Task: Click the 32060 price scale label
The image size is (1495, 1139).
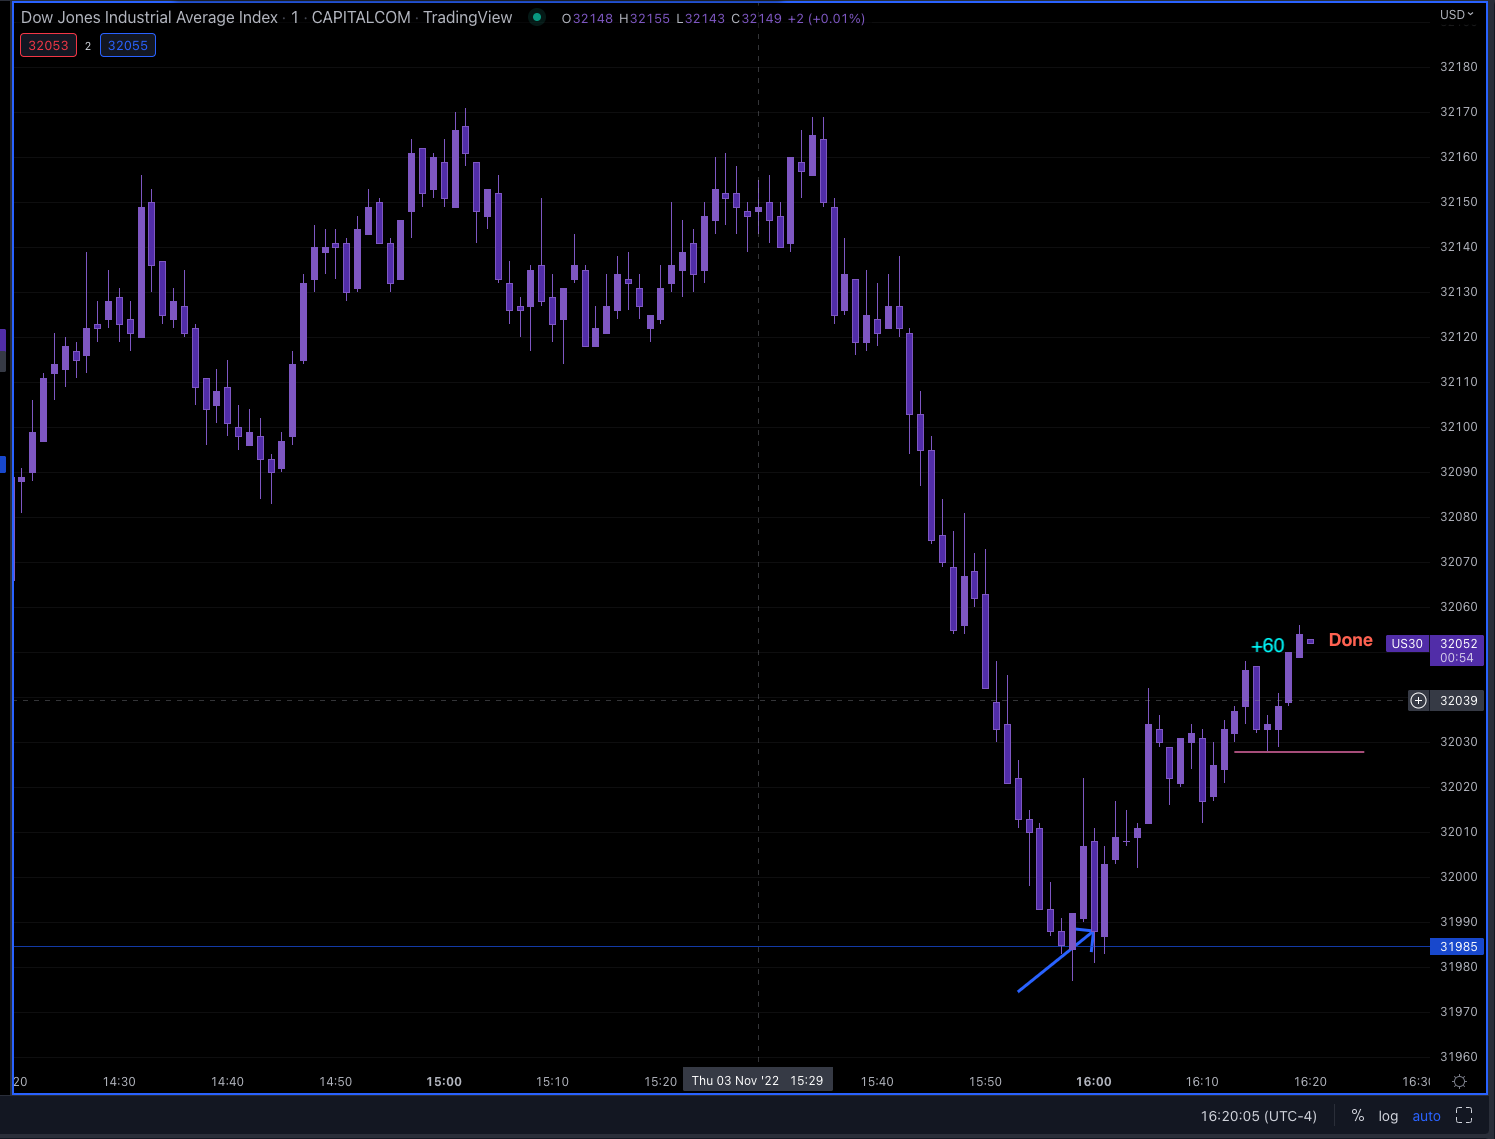Action: click(x=1458, y=607)
